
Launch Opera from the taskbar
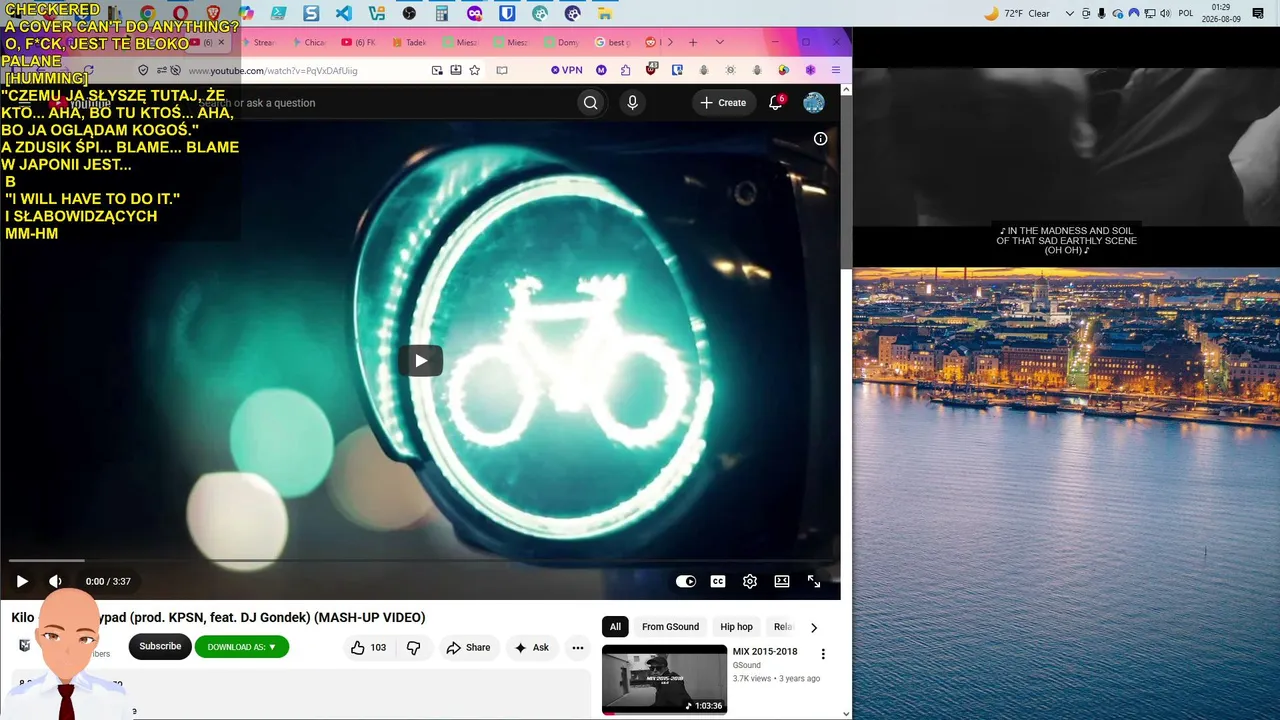coord(180,14)
